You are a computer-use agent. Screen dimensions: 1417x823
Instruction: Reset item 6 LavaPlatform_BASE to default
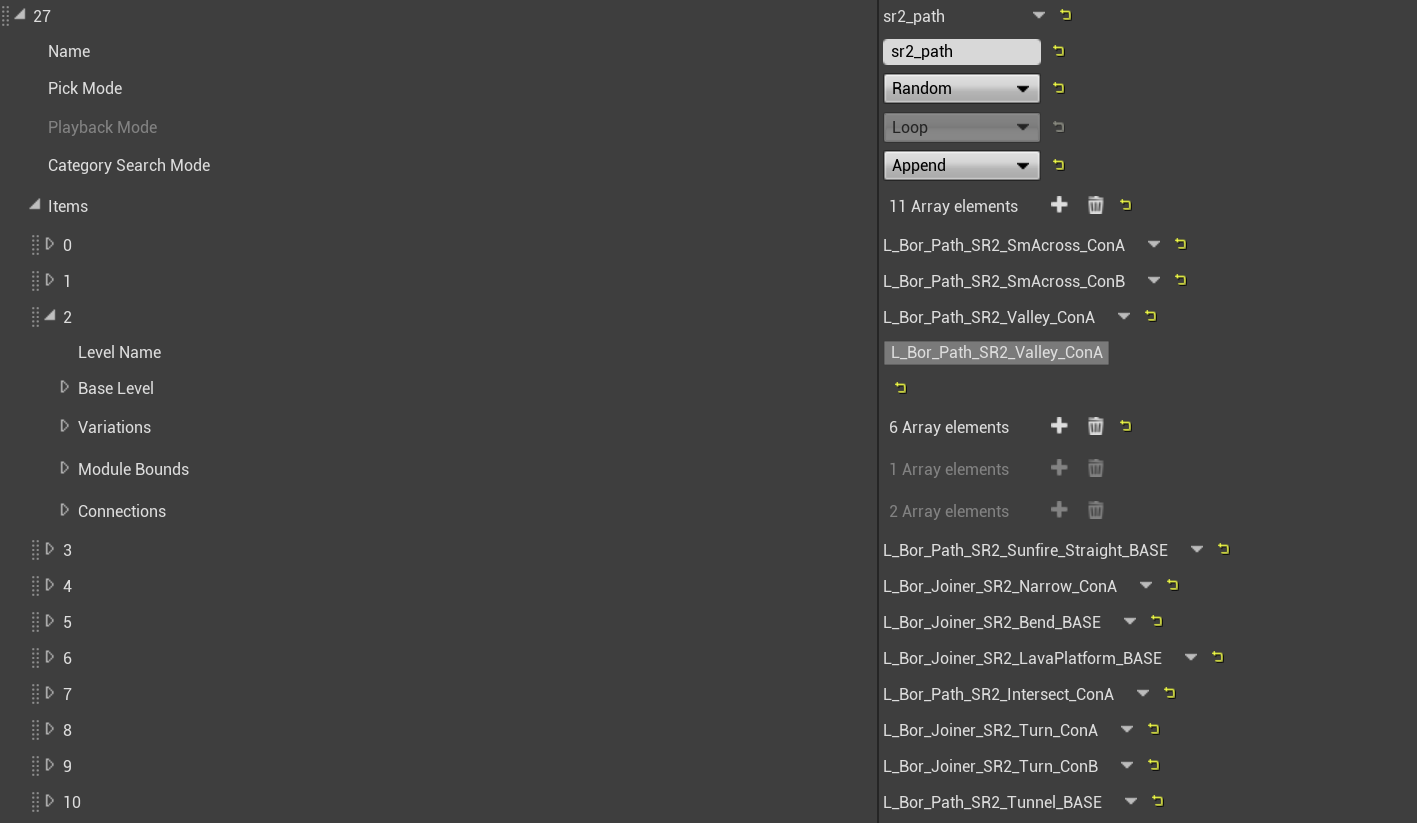click(x=1218, y=657)
